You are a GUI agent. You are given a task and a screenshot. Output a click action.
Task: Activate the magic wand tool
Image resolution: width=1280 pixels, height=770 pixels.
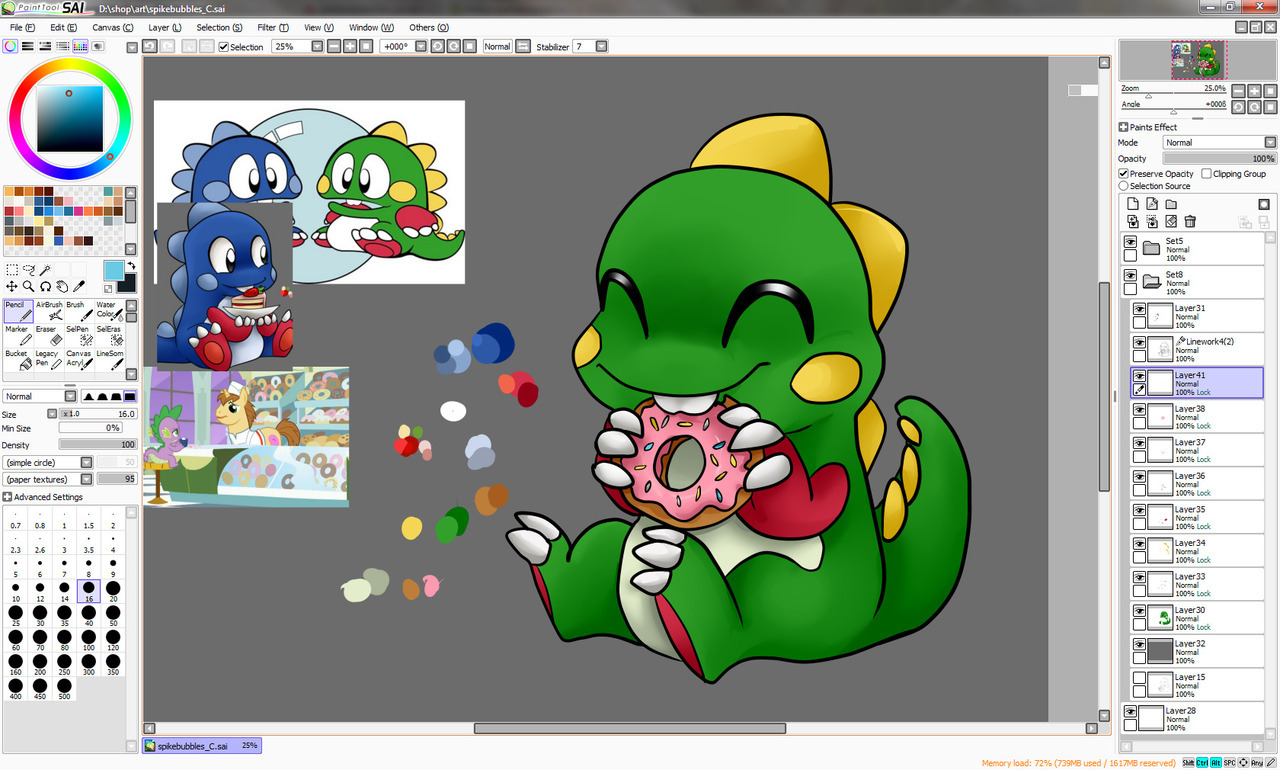point(46,270)
